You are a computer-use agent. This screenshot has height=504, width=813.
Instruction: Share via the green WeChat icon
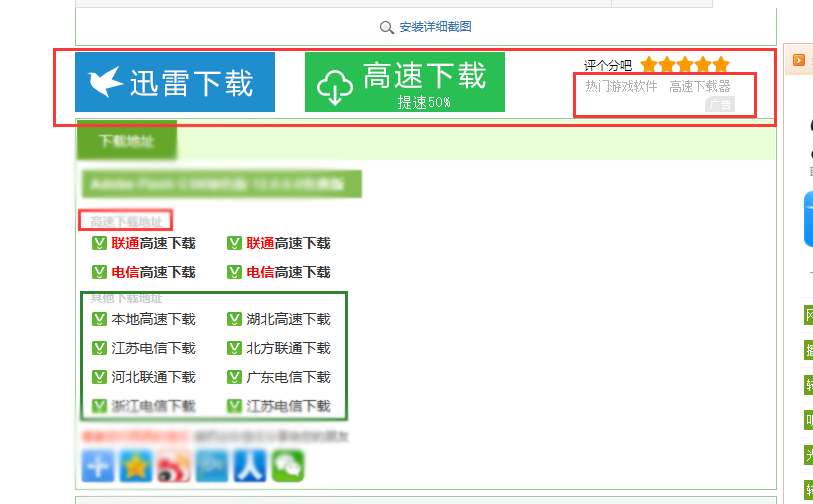tap(287, 466)
